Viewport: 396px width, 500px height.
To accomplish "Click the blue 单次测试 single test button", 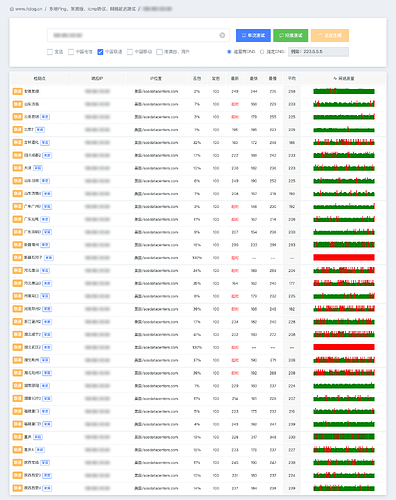I will [x=253, y=35].
